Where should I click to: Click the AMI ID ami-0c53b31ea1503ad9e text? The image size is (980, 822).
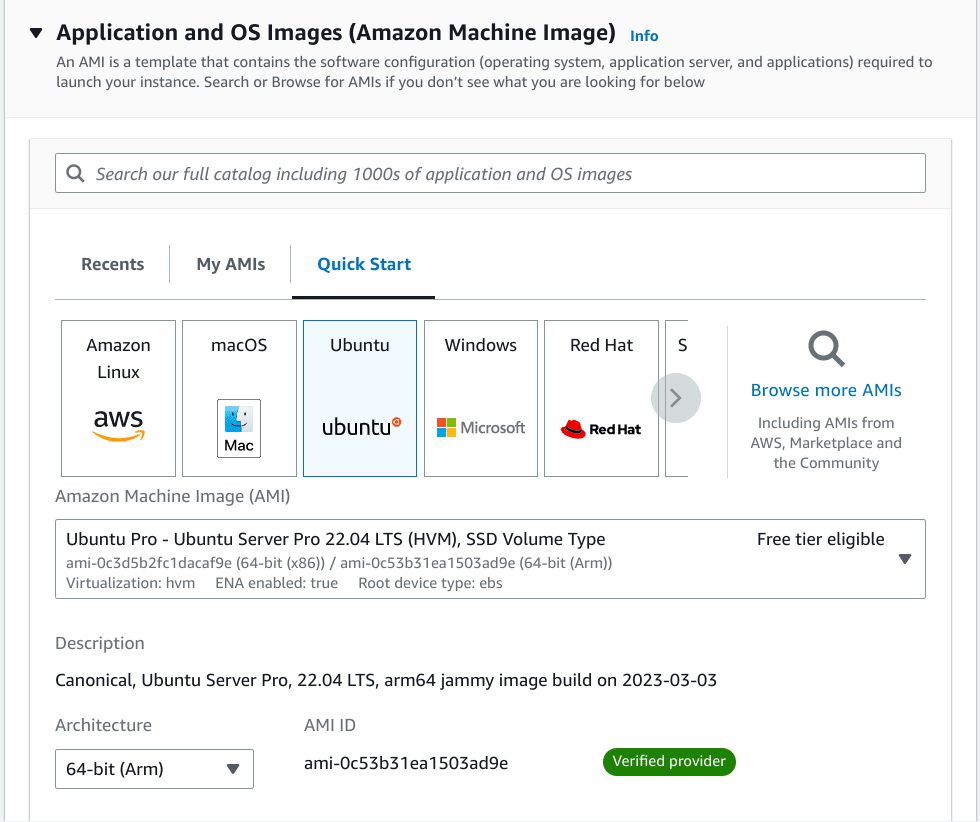coord(406,763)
